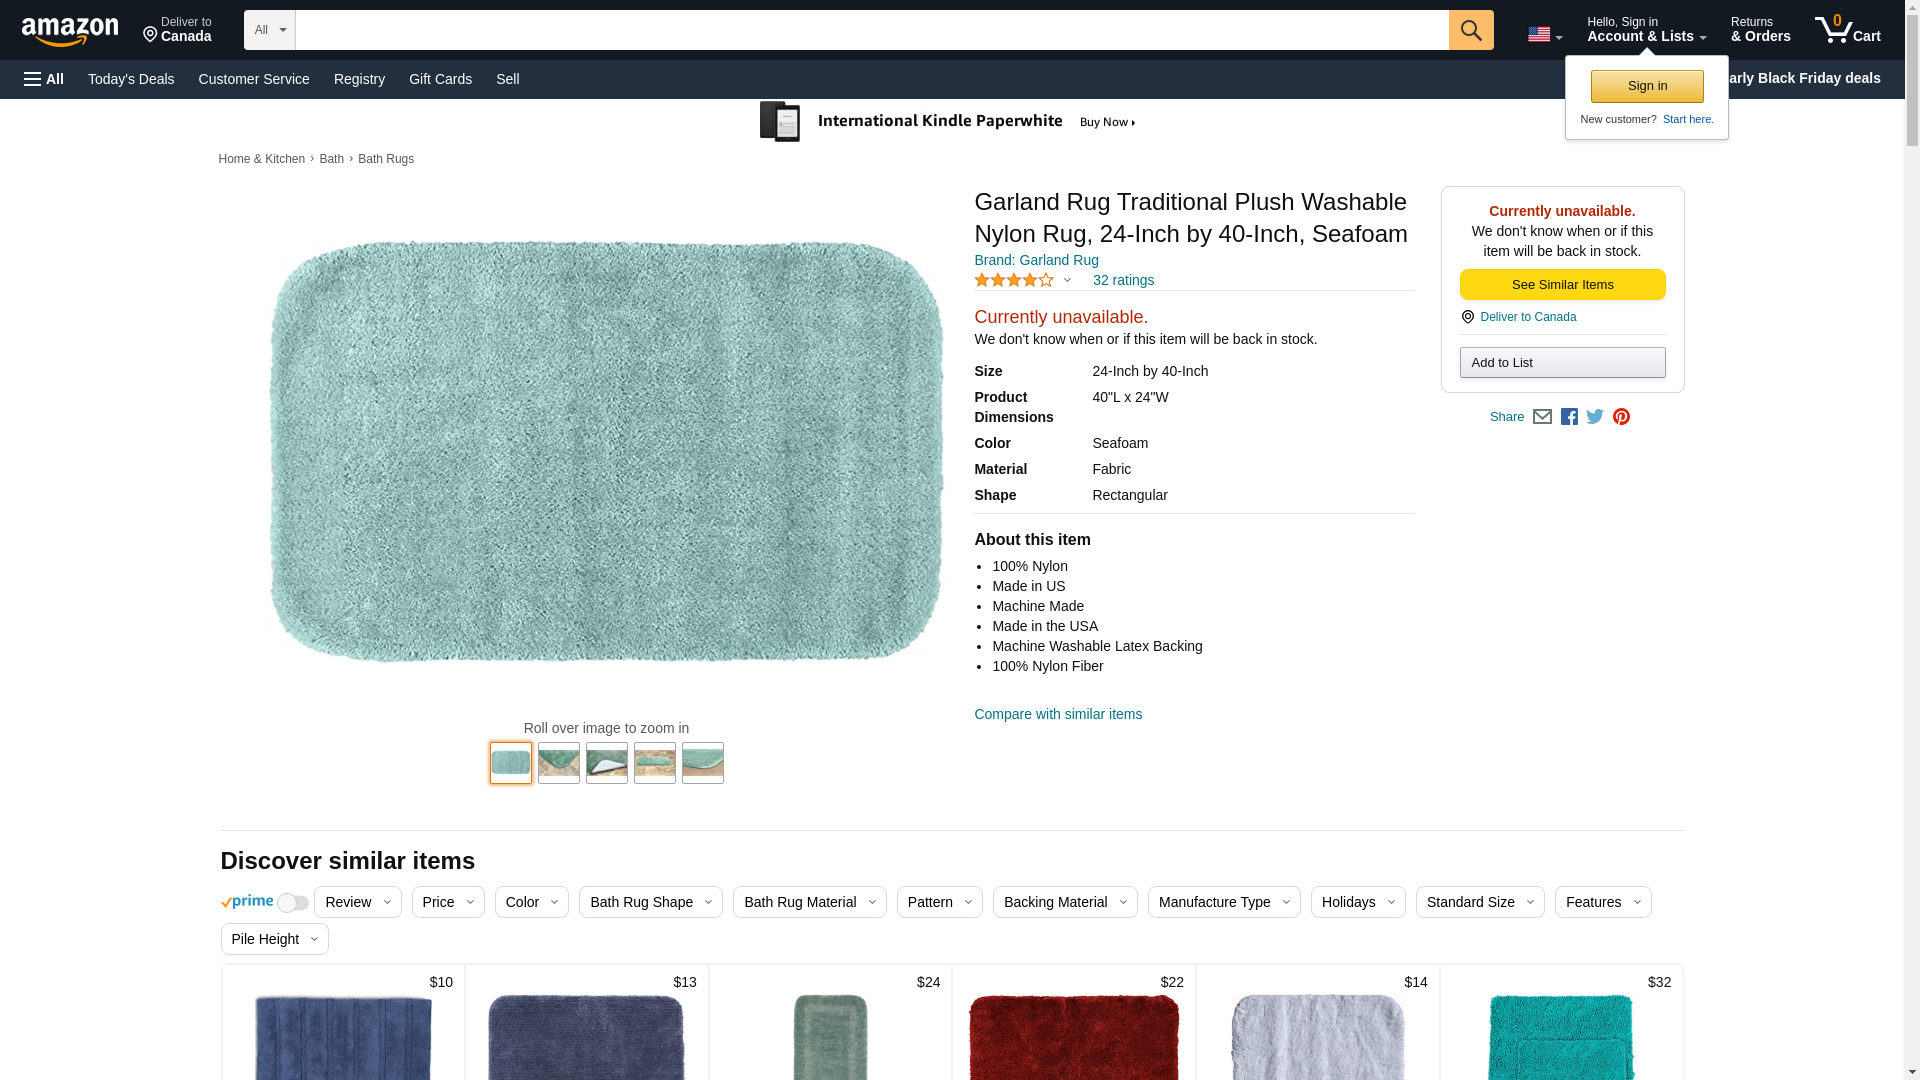Viewport: 1920px width, 1080px height.
Task: Expand the Bath Rug Shape filter
Action: pos(650,902)
